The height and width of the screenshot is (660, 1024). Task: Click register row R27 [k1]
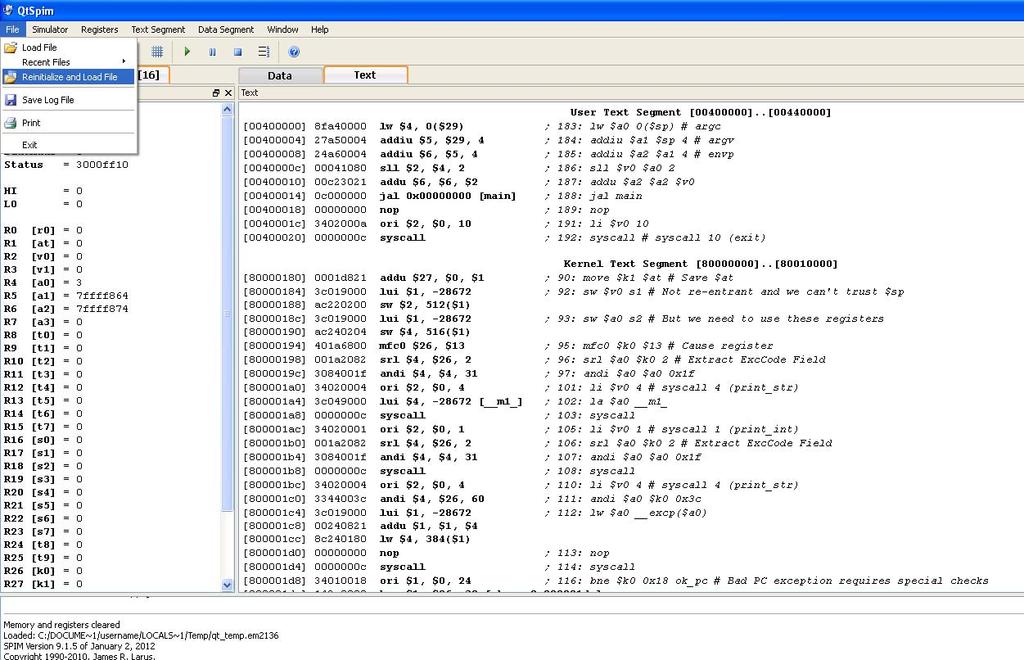(x=43, y=584)
